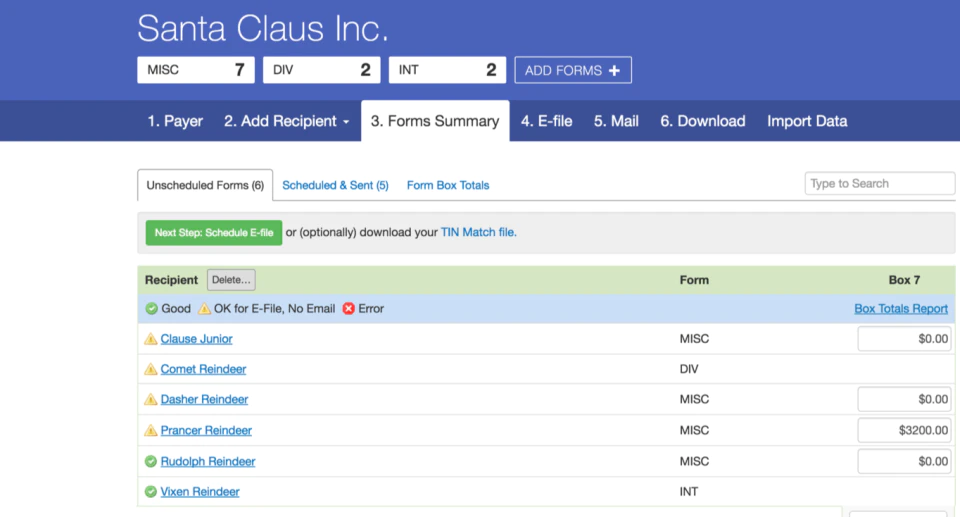Click warning icon beside Comet Reindeer

pos(151,369)
